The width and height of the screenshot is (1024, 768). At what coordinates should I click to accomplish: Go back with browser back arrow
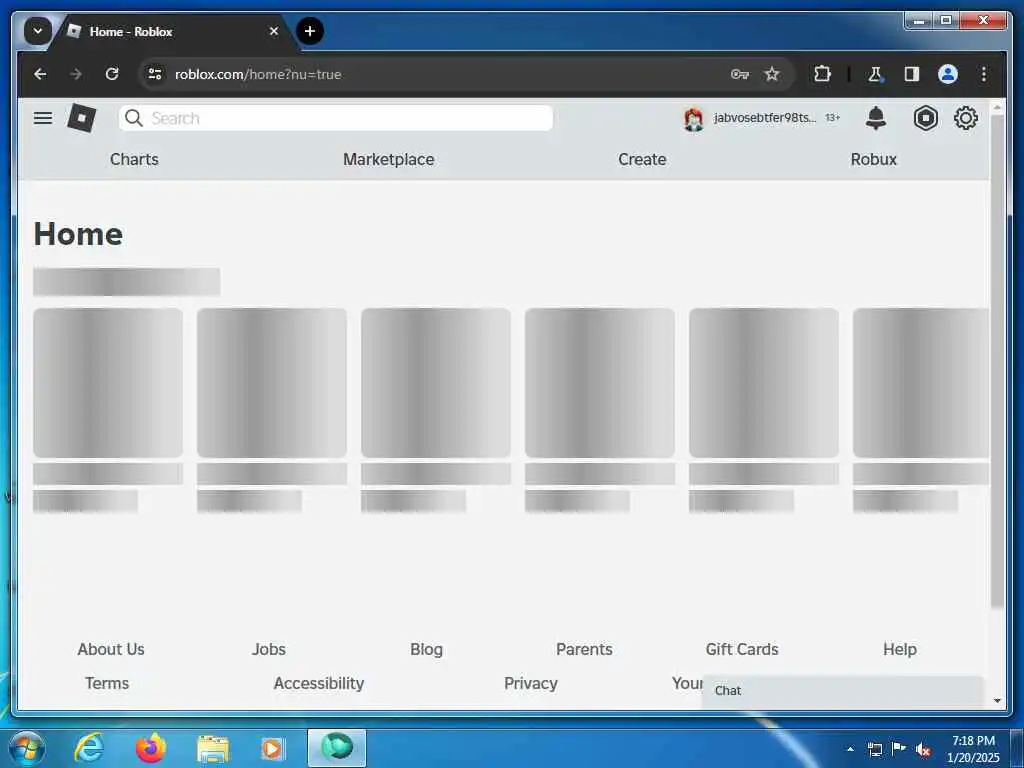pyautogui.click(x=40, y=74)
